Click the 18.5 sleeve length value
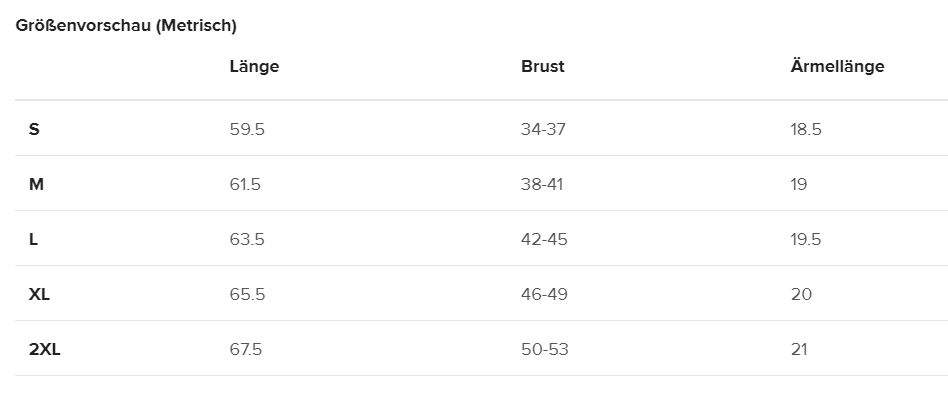Image resolution: width=948 pixels, height=411 pixels. coord(806,129)
